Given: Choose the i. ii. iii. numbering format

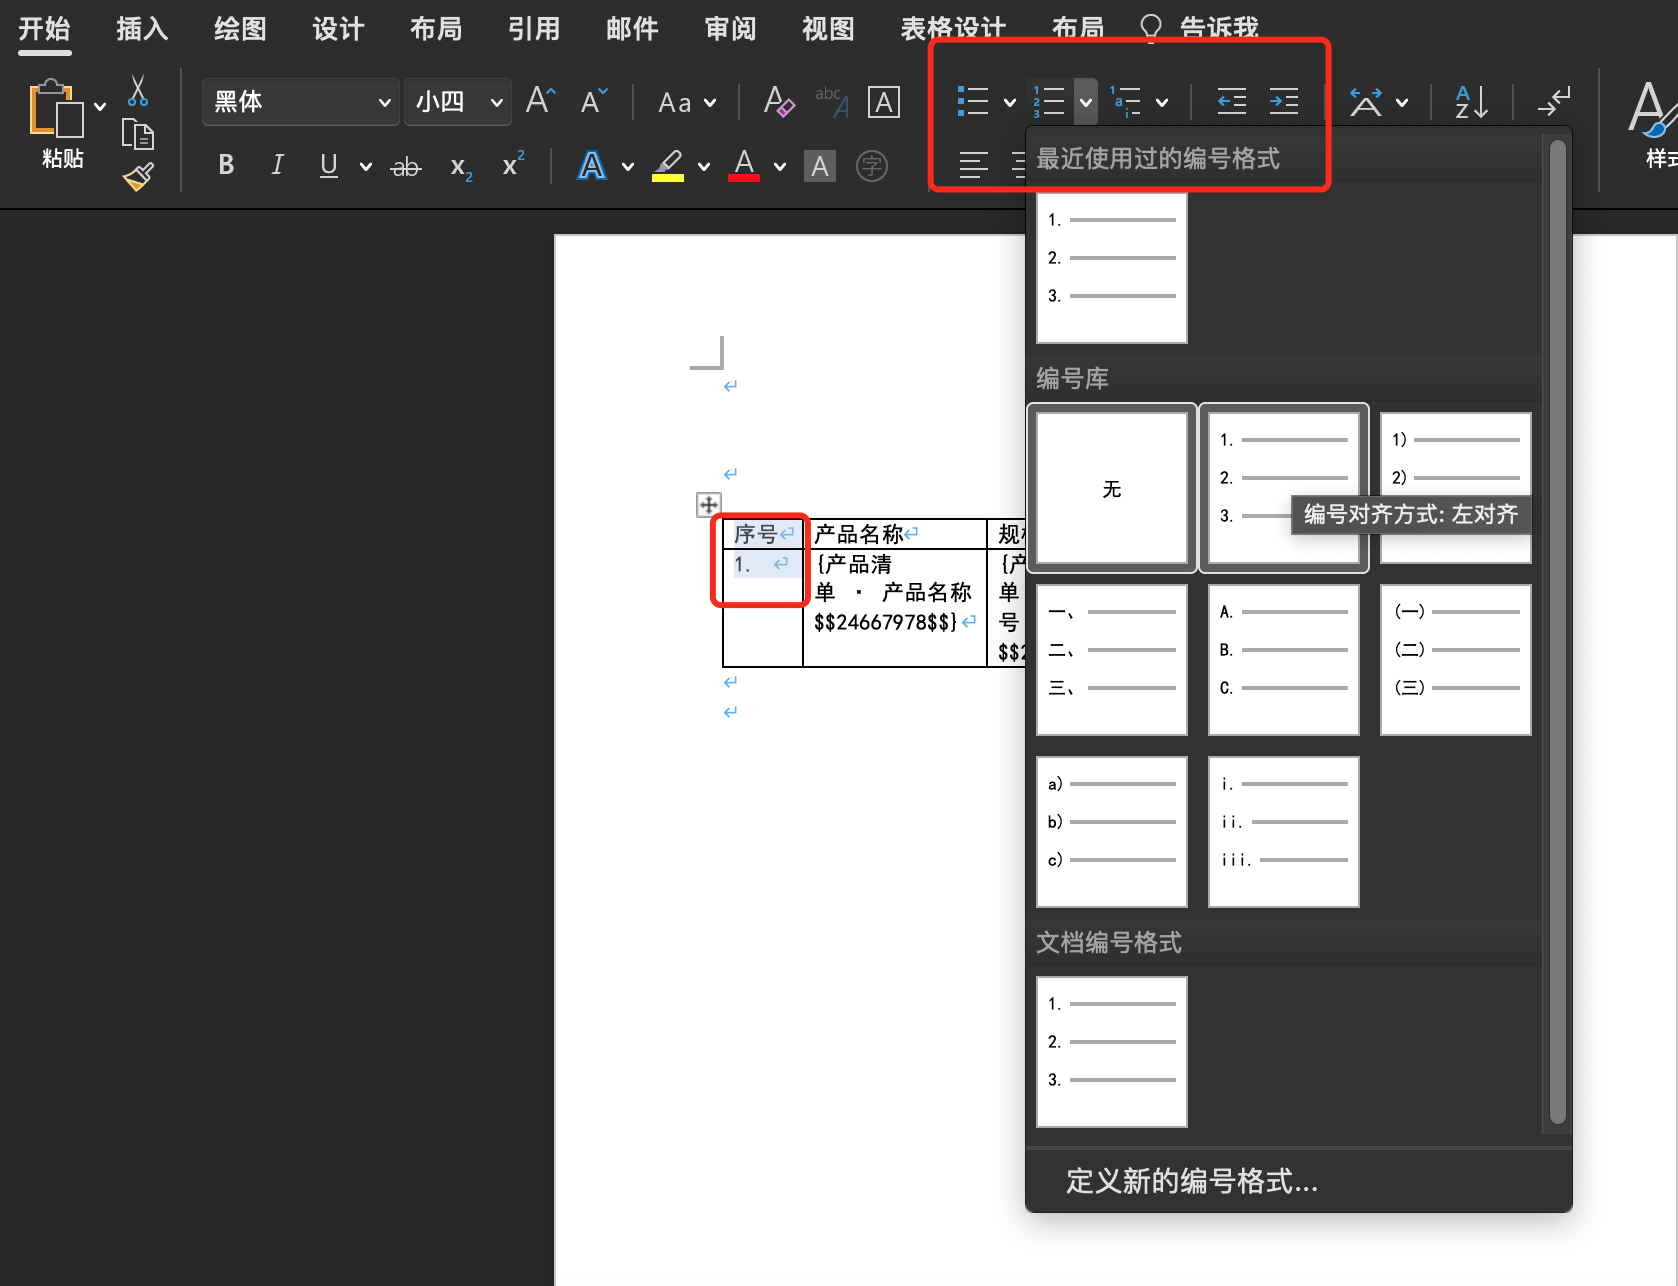Looking at the screenshot, I should 1284,832.
